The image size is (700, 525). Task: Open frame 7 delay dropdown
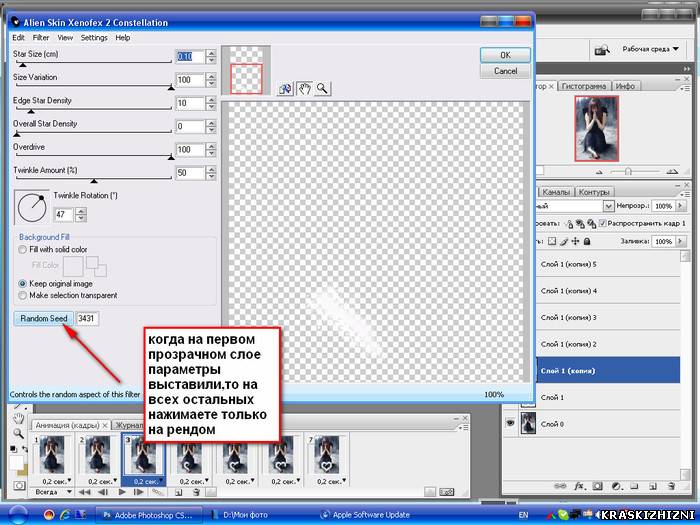(345, 481)
